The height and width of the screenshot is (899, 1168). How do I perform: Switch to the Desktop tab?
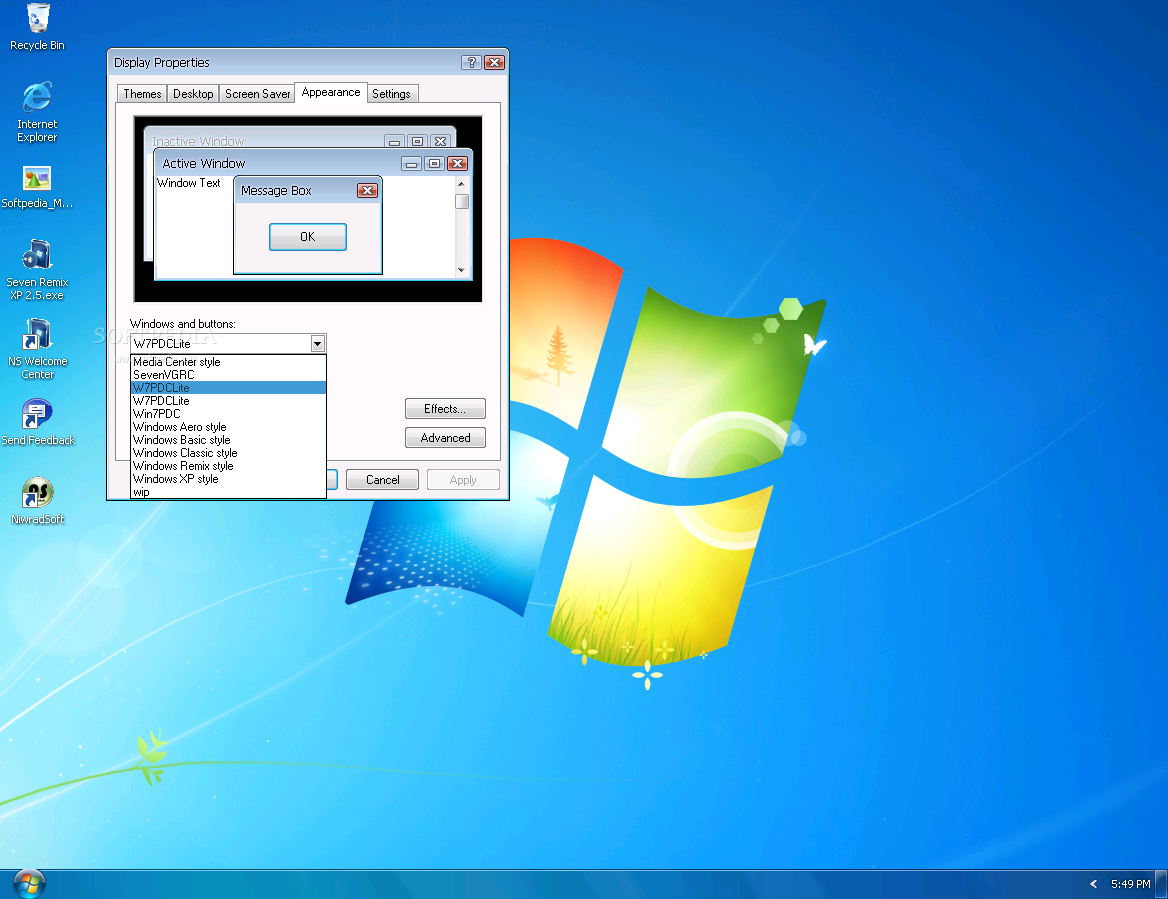tap(193, 94)
